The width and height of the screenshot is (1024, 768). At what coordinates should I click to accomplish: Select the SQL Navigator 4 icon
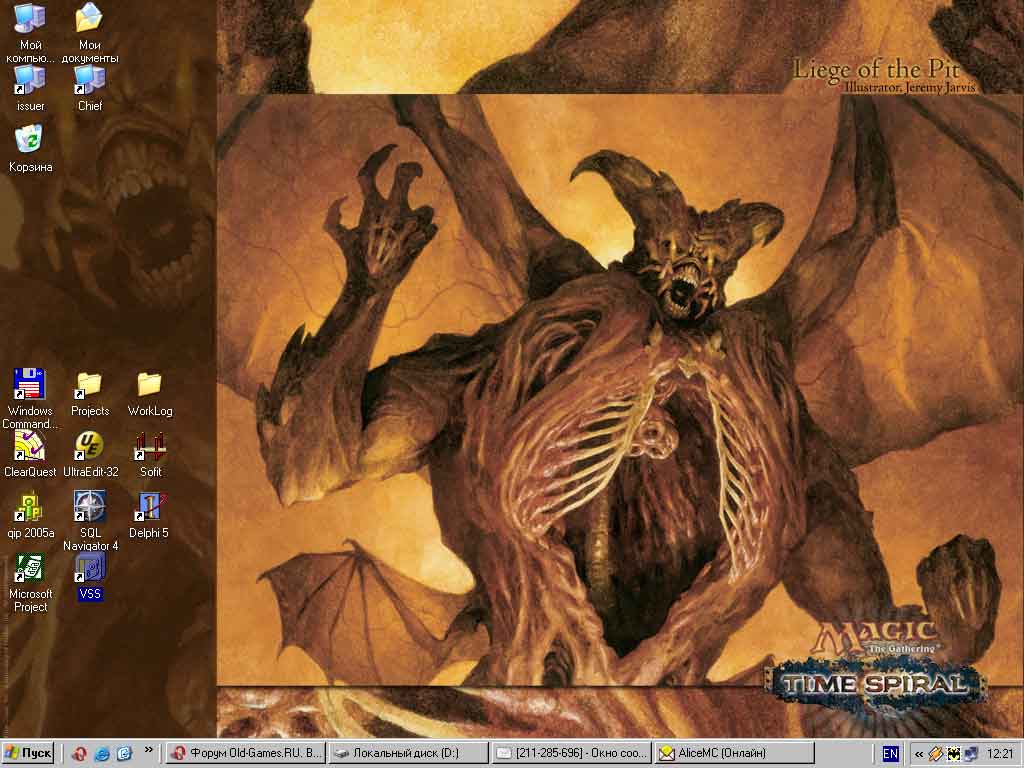89,507
